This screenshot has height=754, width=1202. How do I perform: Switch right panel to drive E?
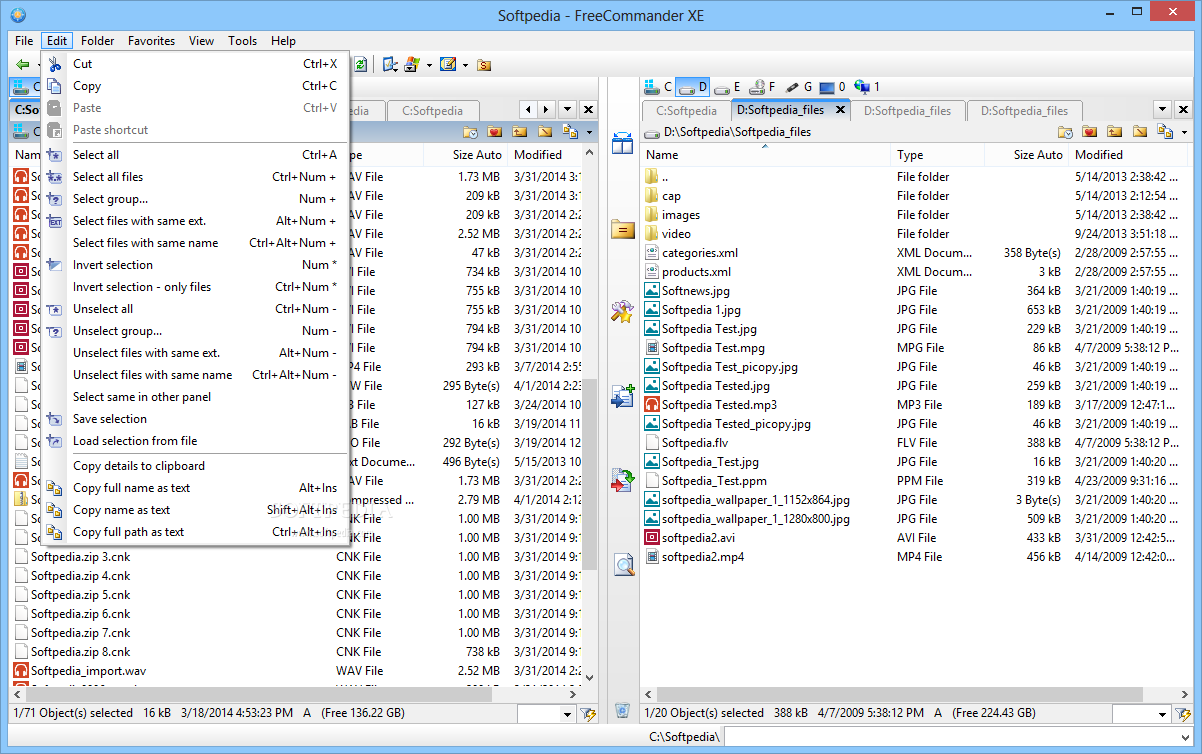tap(728, 87)
